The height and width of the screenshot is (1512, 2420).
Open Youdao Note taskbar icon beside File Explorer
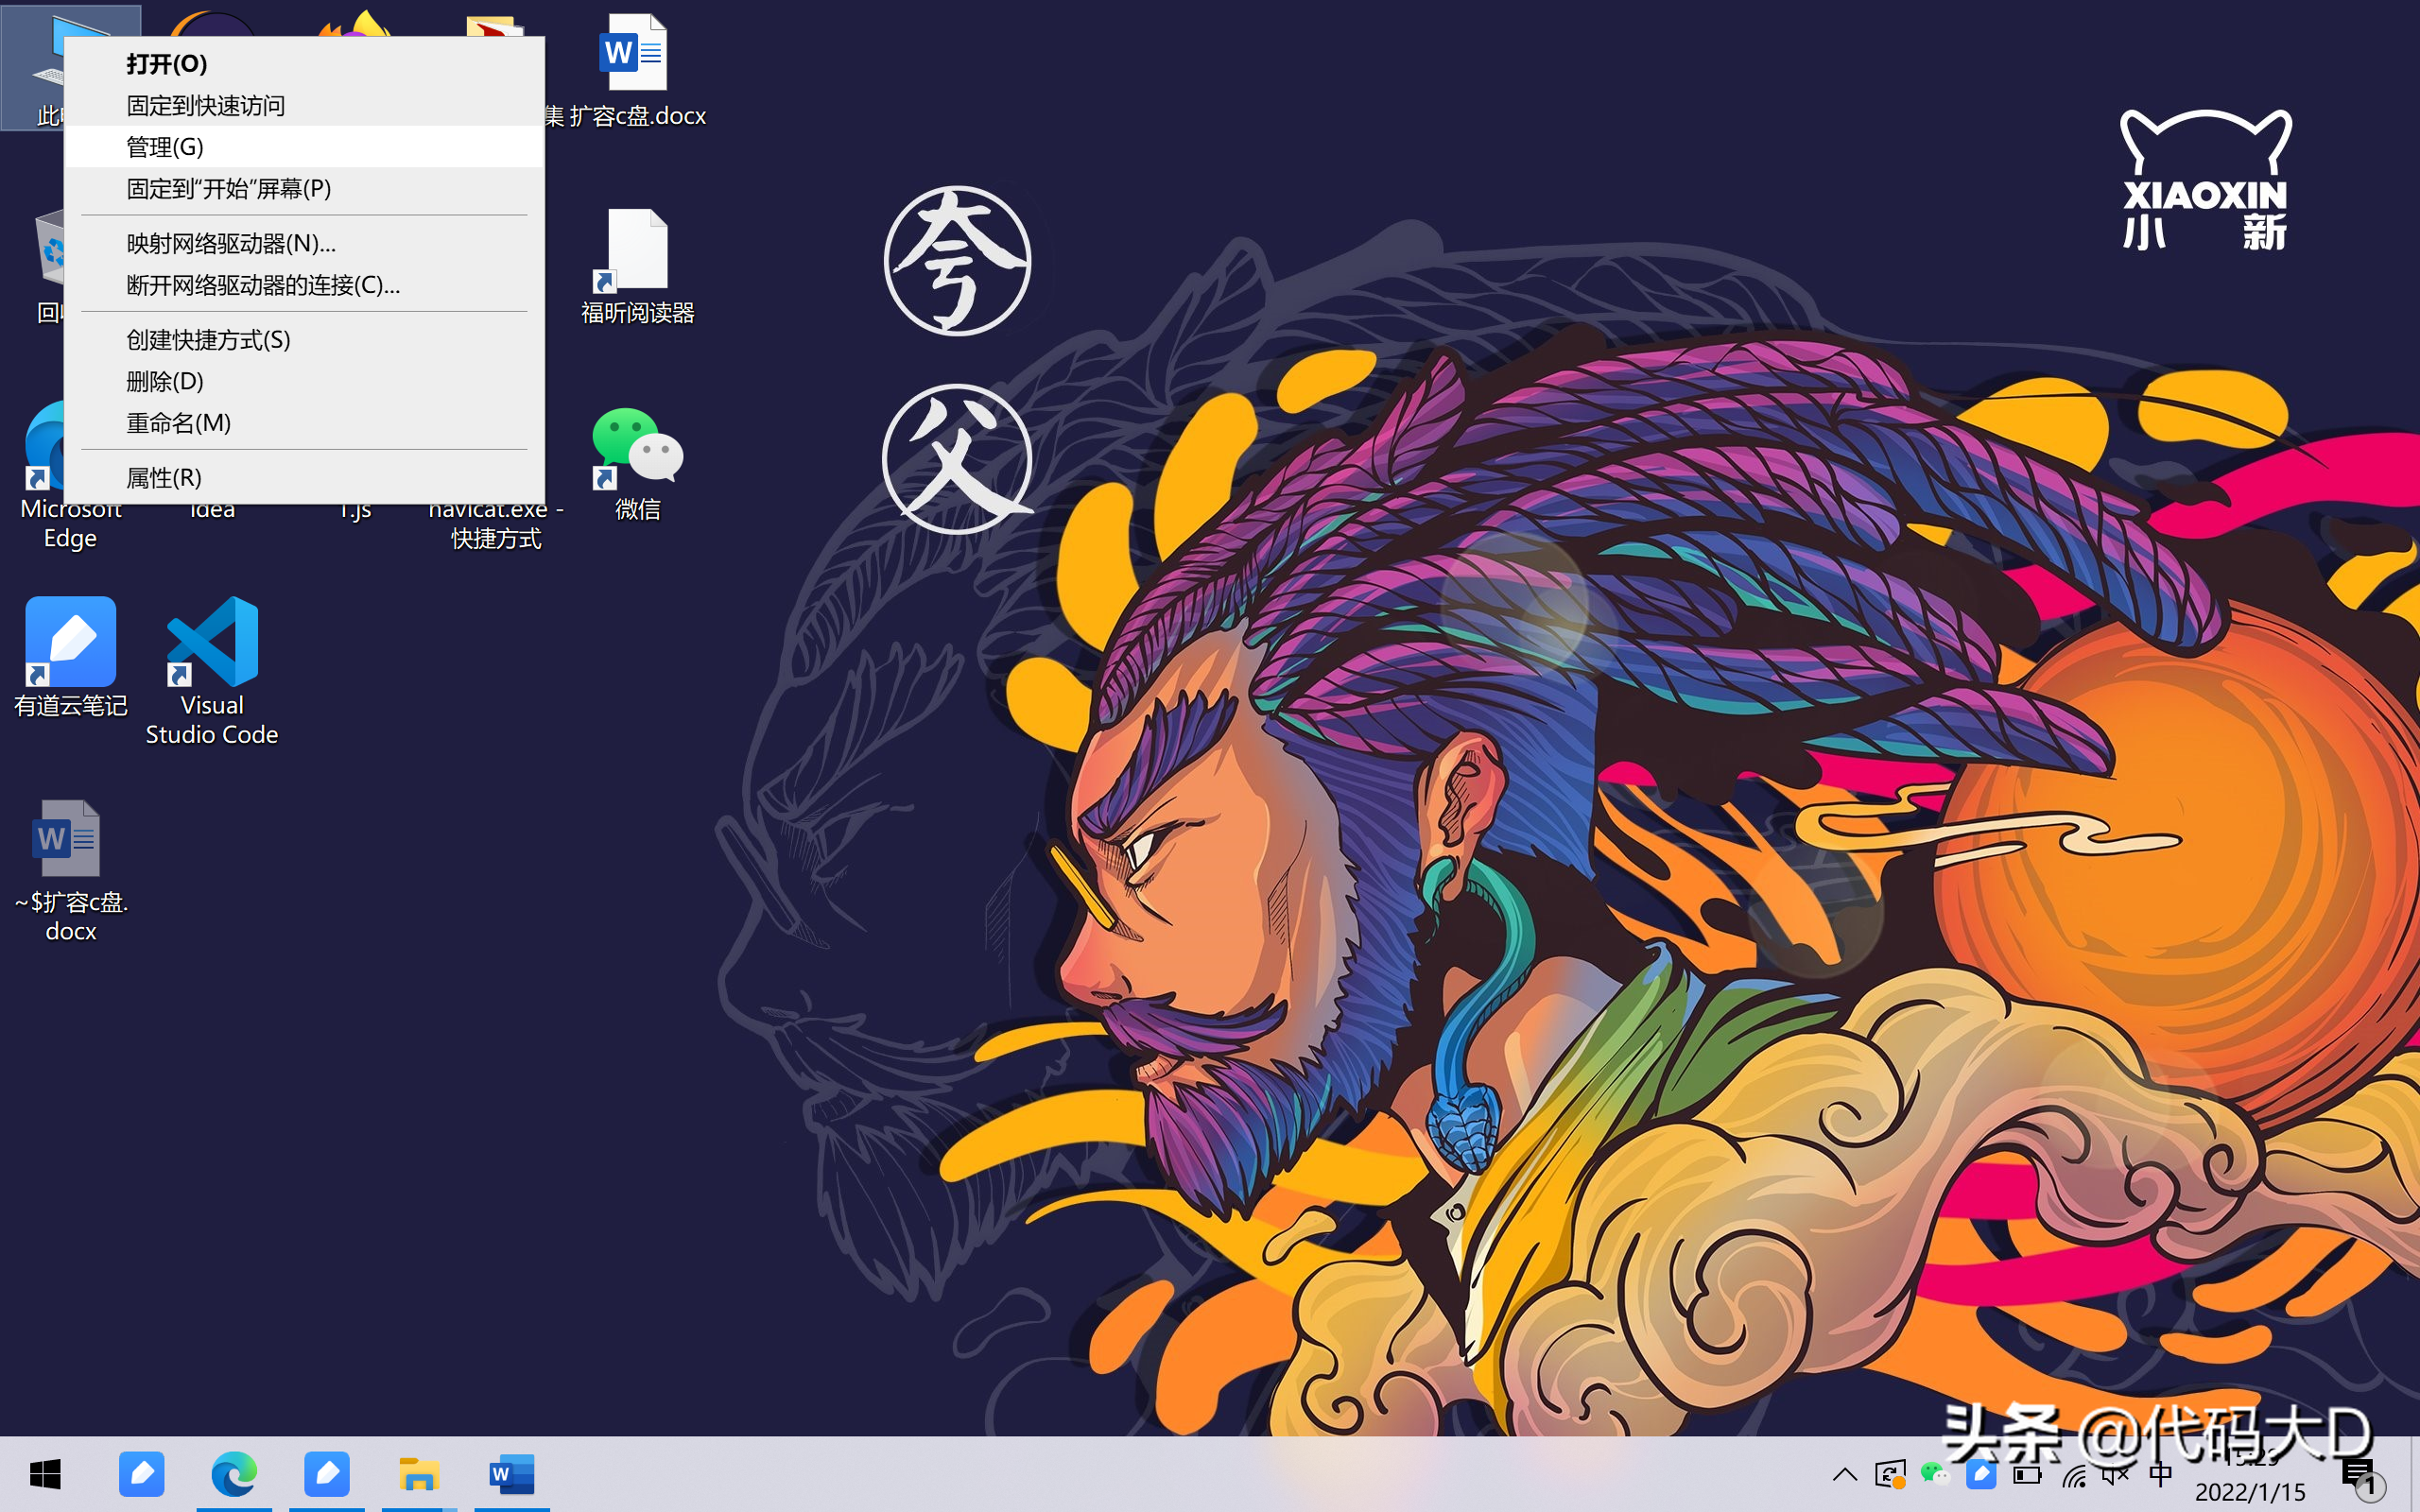point(327,1474)
